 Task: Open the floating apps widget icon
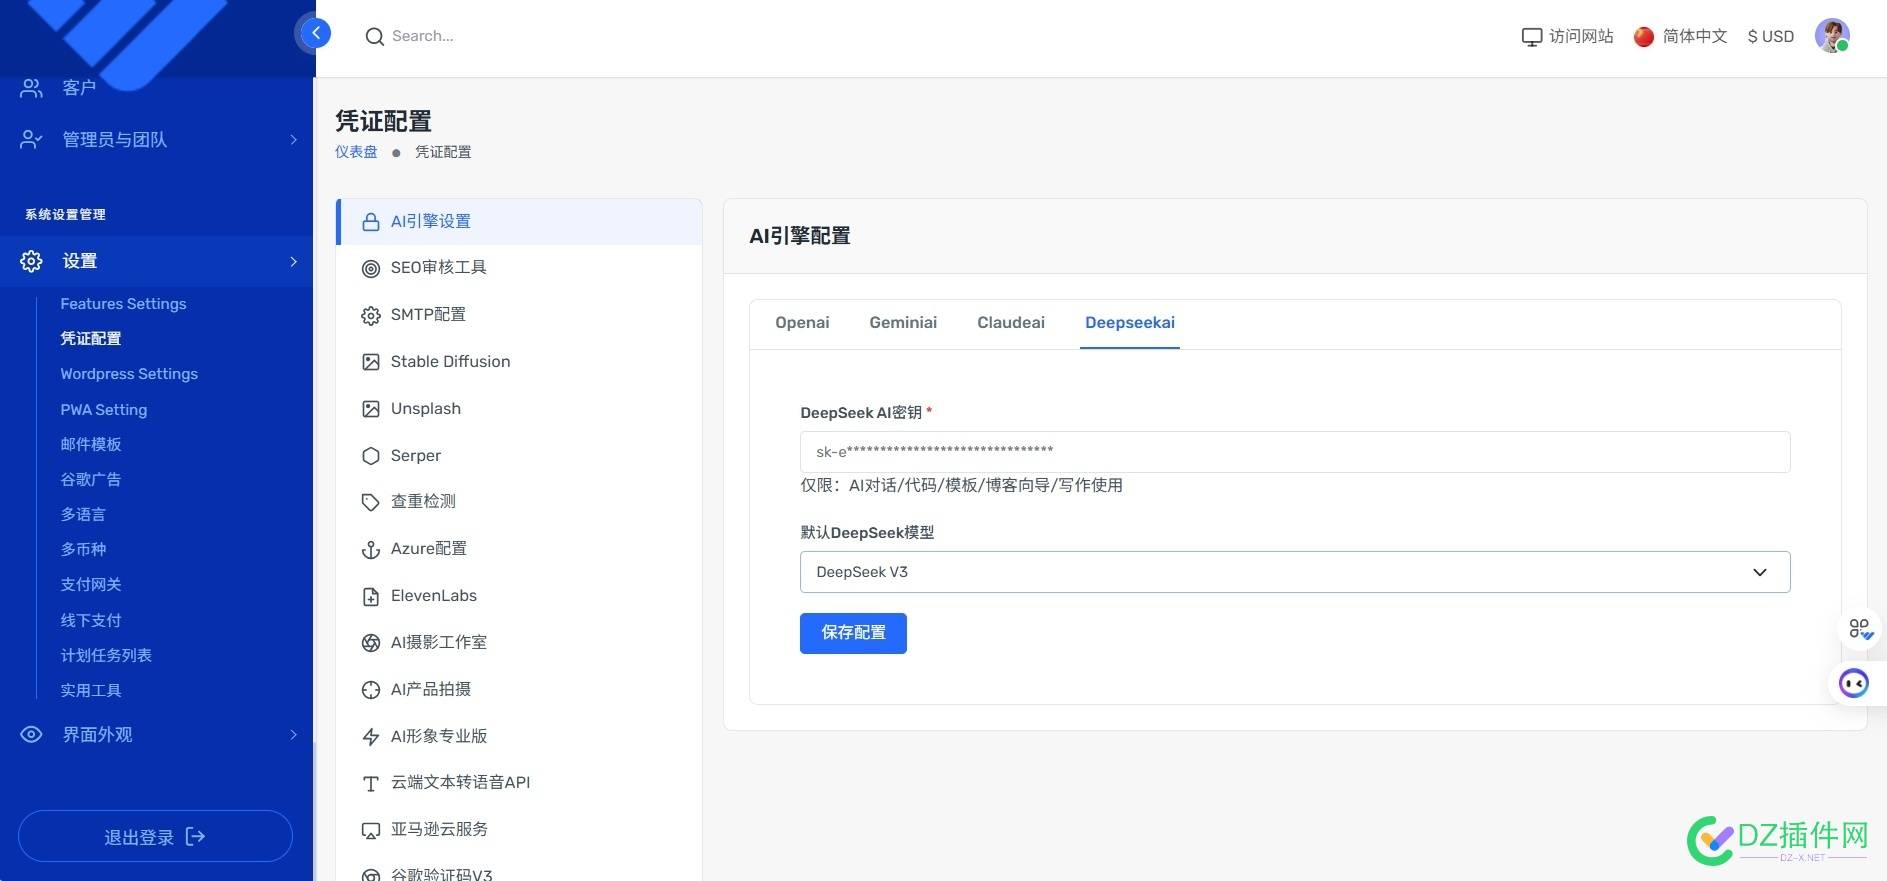(x=1860, y=629)
